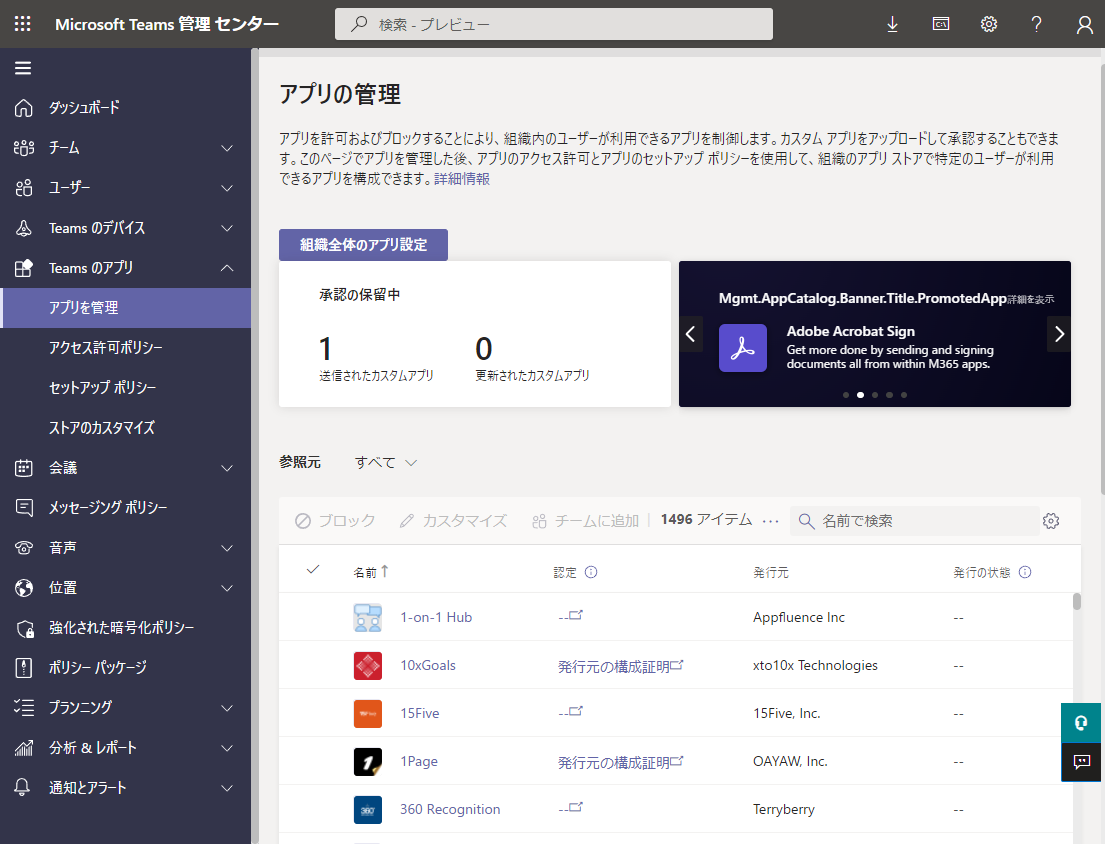Image resolution: width=1105 pixels, height=844 pixels.
Task: Go to second banner carousel dot
Action: 860,395
